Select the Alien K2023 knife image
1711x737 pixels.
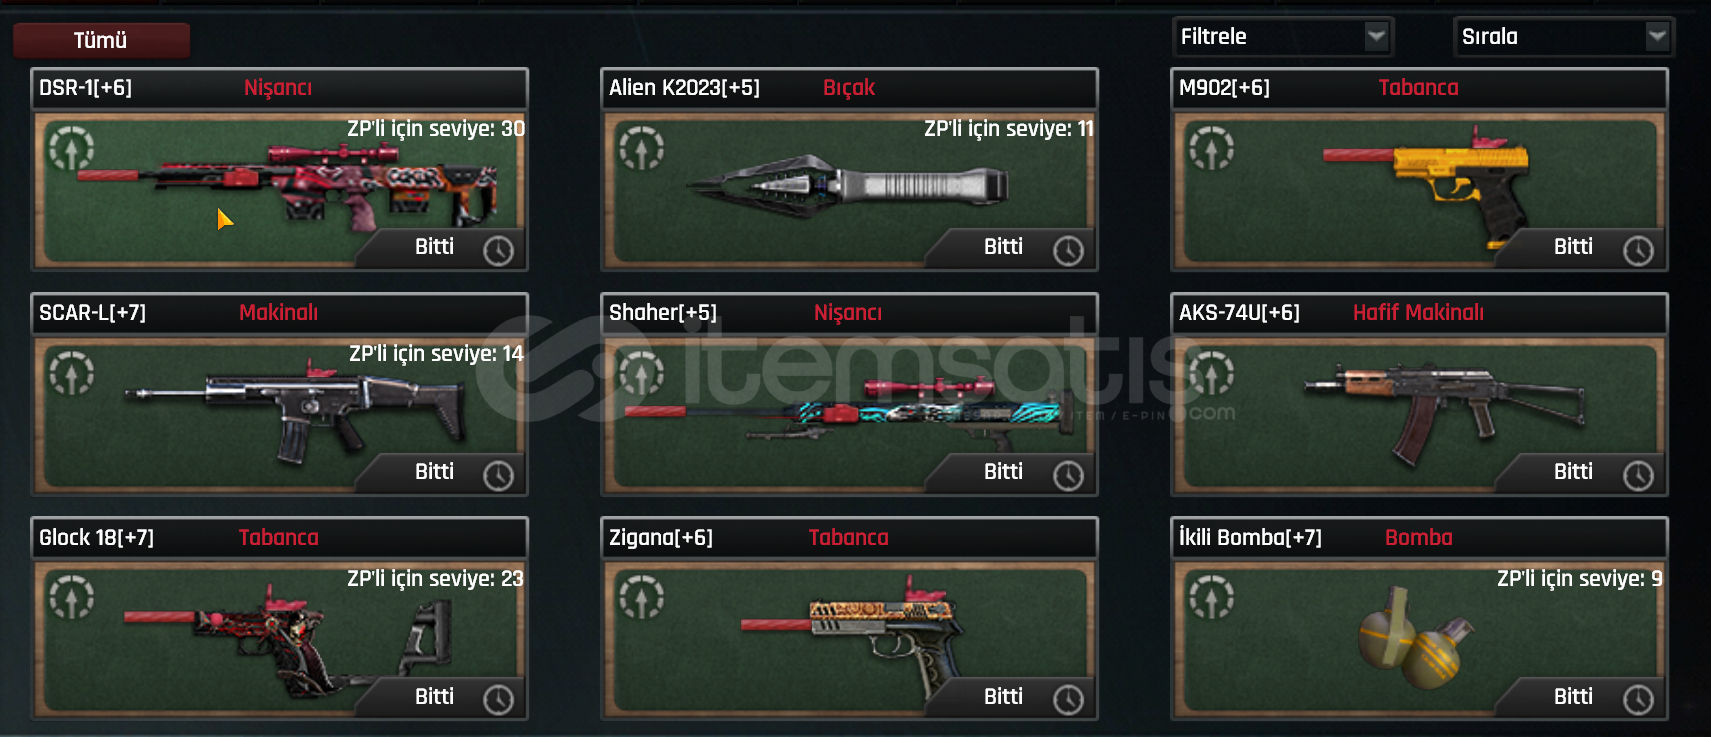[x=846, y=185]
